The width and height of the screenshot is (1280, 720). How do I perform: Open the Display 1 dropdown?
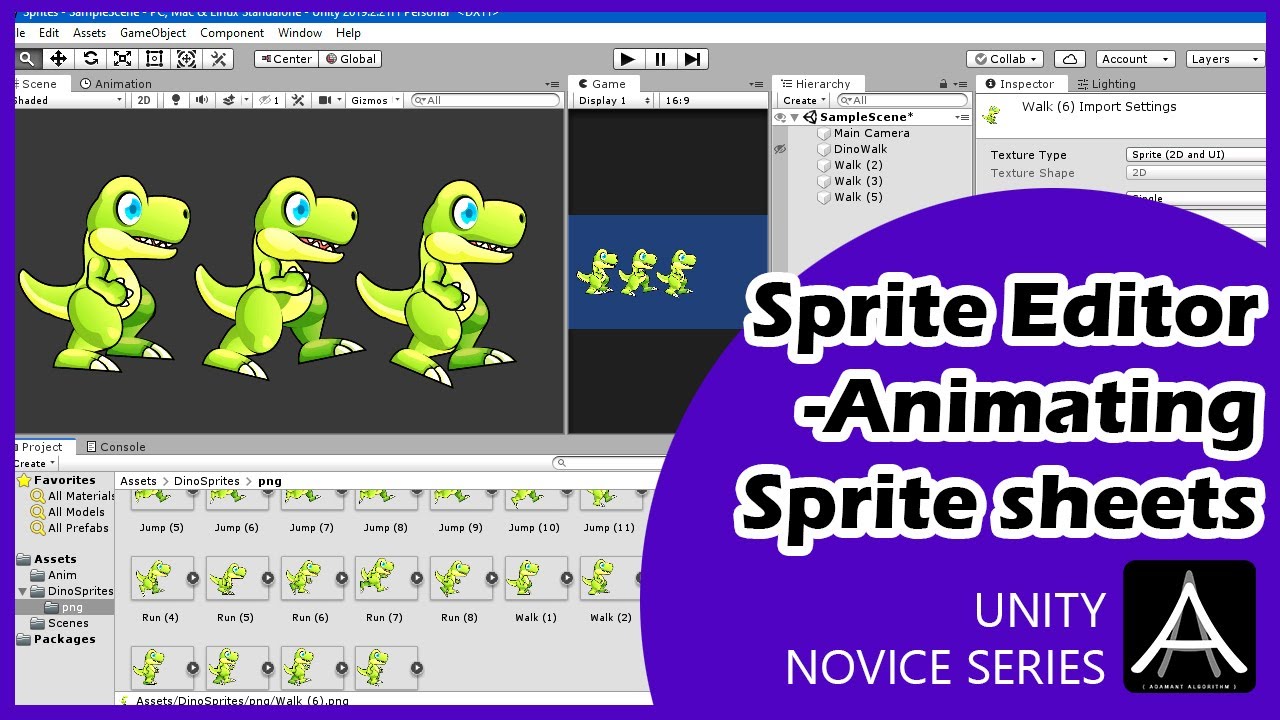coord(614,100)
